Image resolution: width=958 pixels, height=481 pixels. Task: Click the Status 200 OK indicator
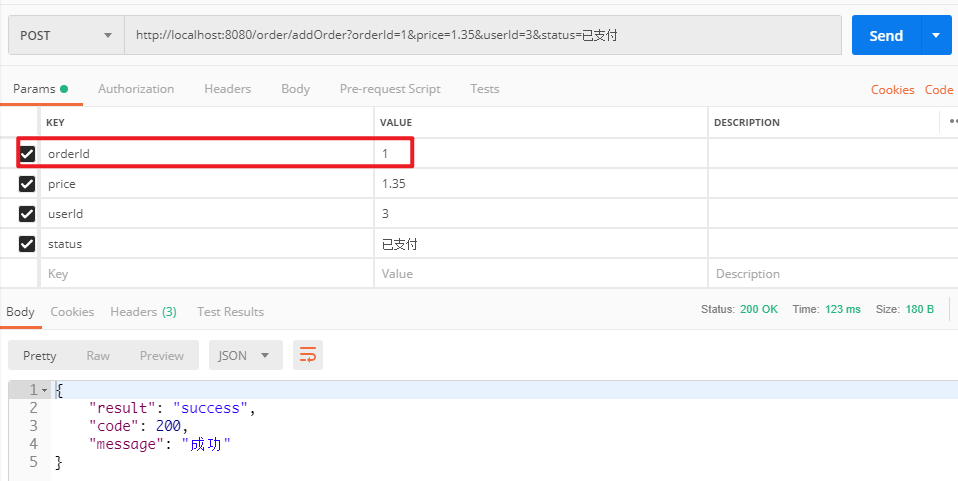(739, 309)
